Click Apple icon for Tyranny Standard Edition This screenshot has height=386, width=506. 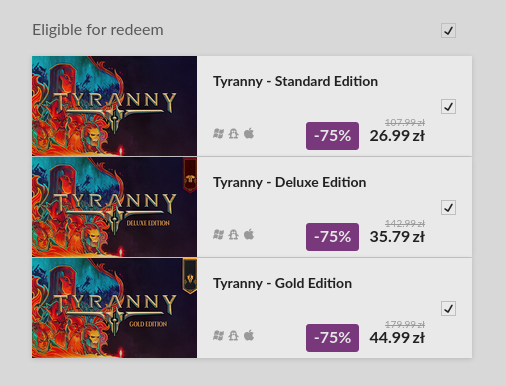click(249, 133)
